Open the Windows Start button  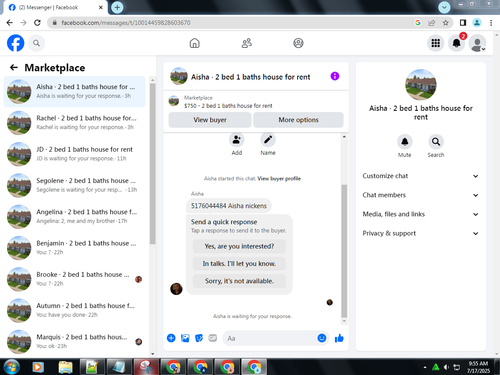[11, 367]
